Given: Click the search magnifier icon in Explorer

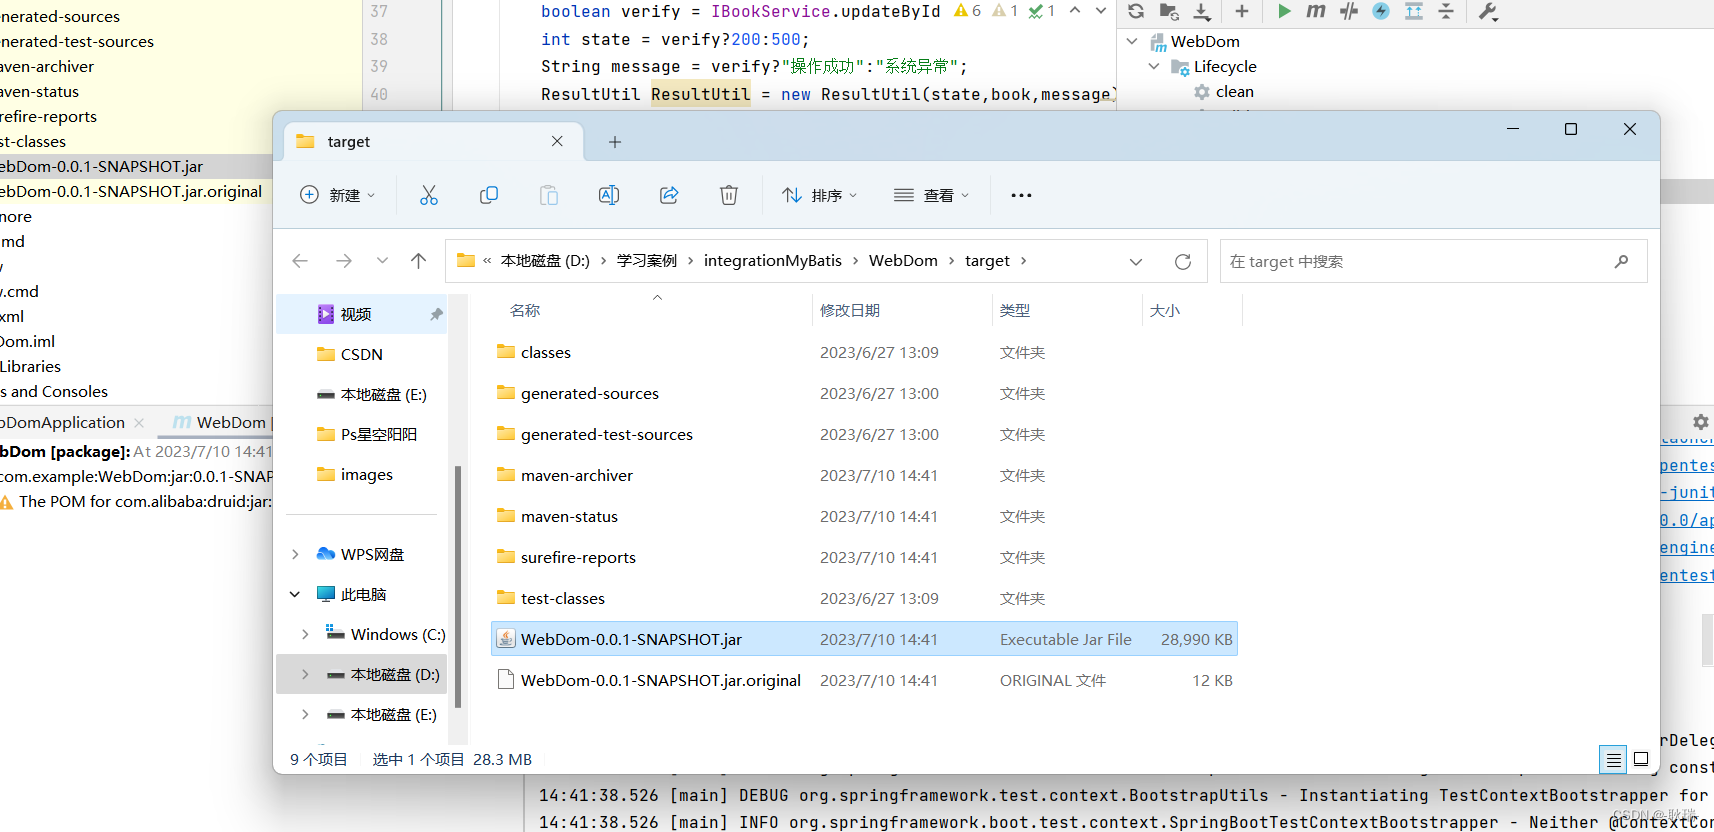Looking at the screenshot, I should [1621, 261].
